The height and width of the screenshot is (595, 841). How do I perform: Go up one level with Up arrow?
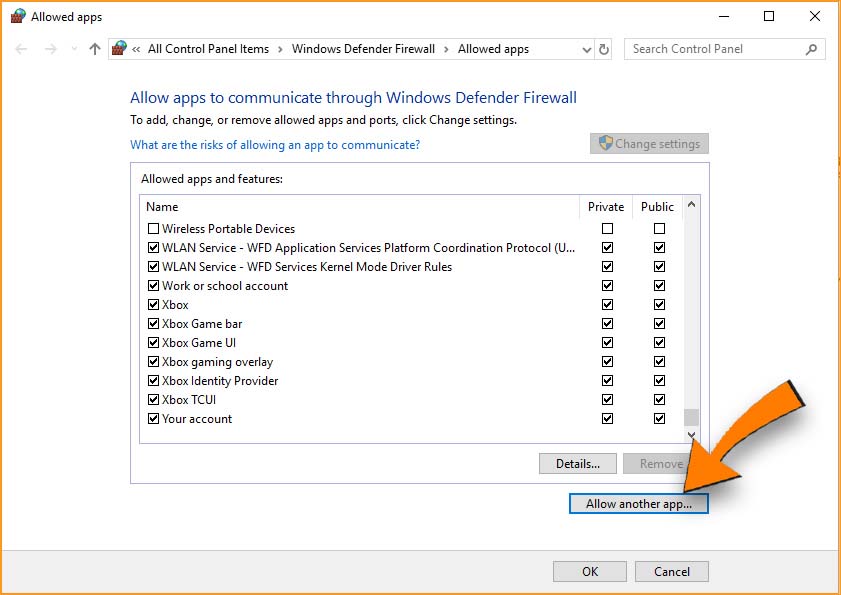pos(94,49)
